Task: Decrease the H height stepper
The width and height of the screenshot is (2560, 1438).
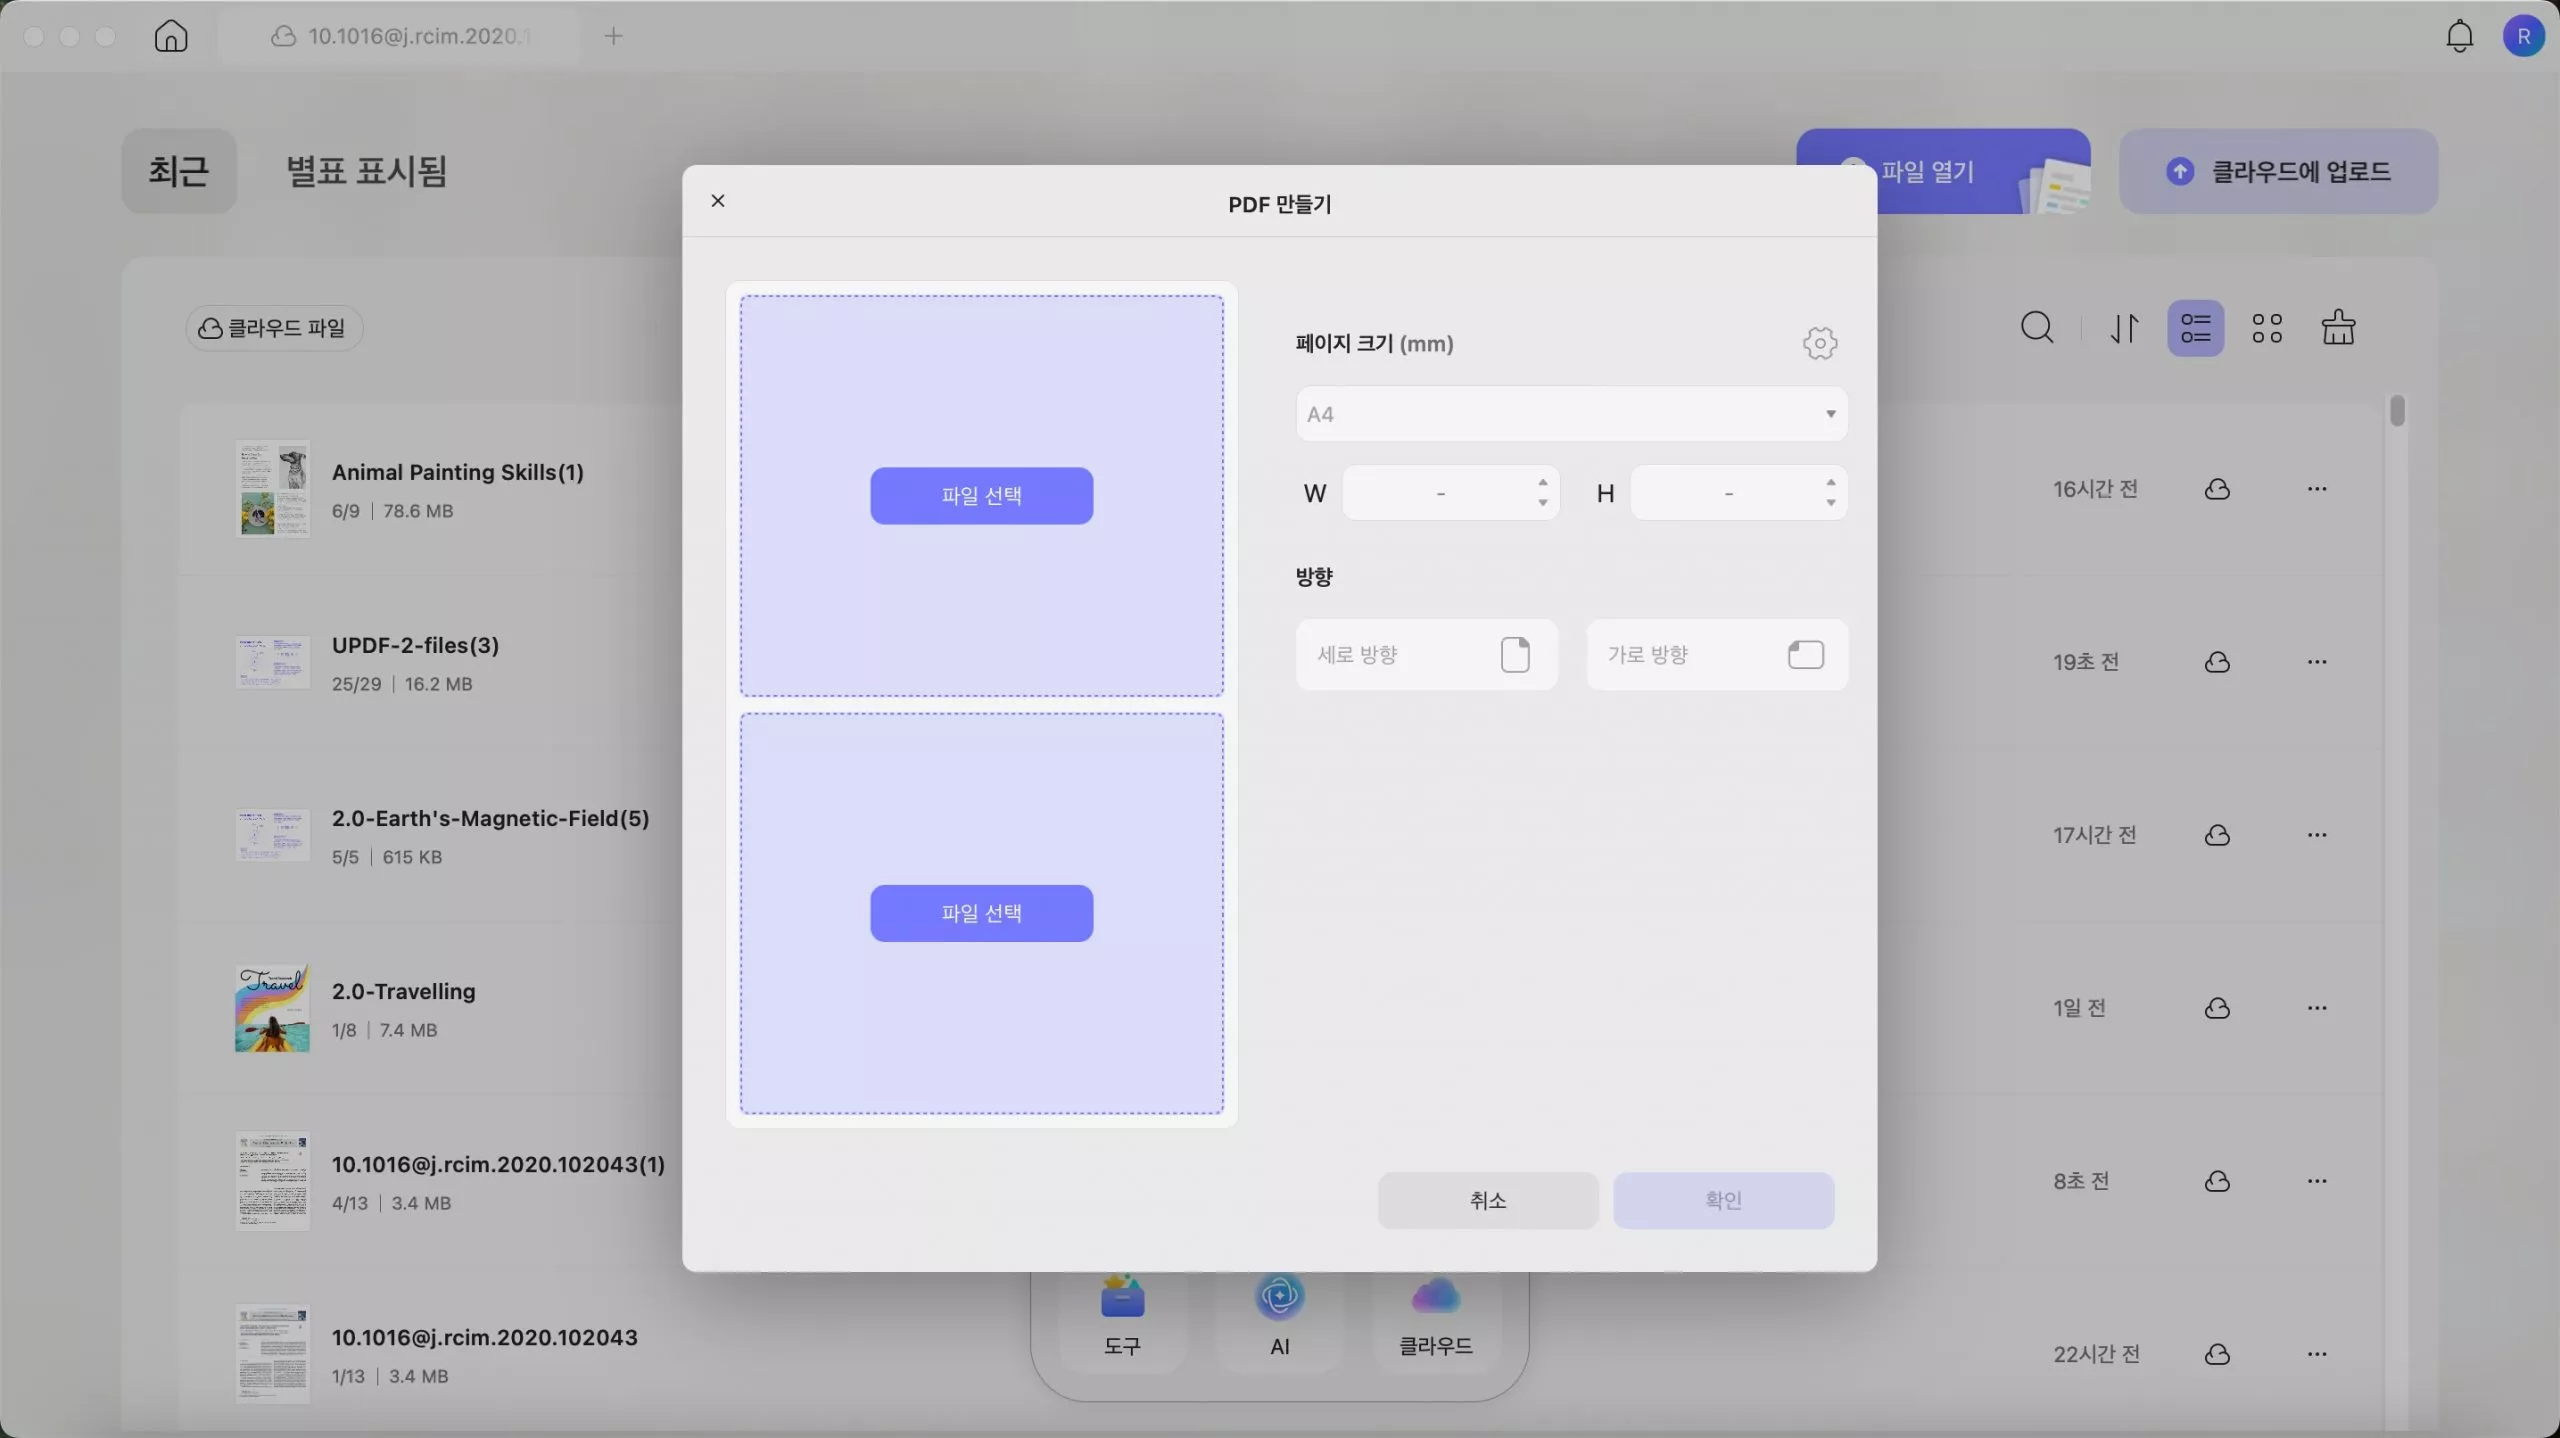Action: pyautogui.click(x=1831, y=503)
